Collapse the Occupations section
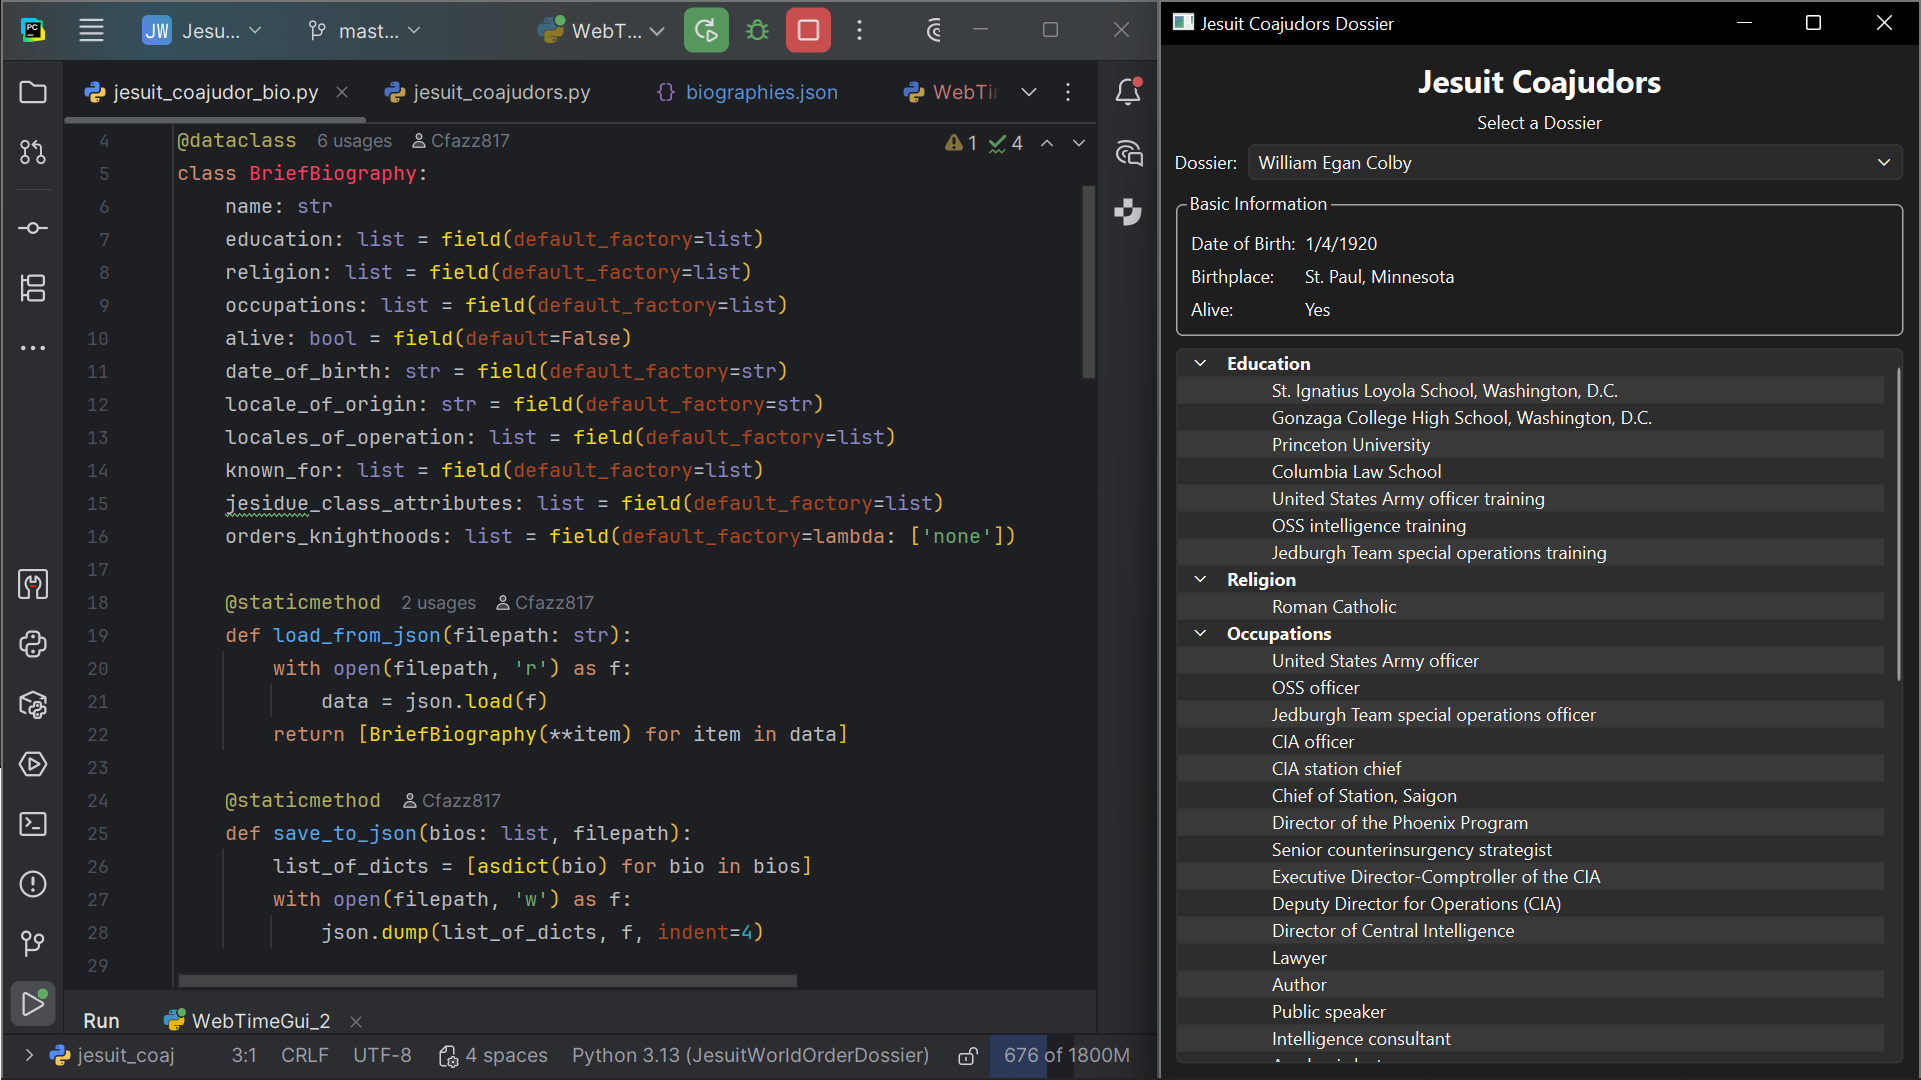 tap(1200, 634)
